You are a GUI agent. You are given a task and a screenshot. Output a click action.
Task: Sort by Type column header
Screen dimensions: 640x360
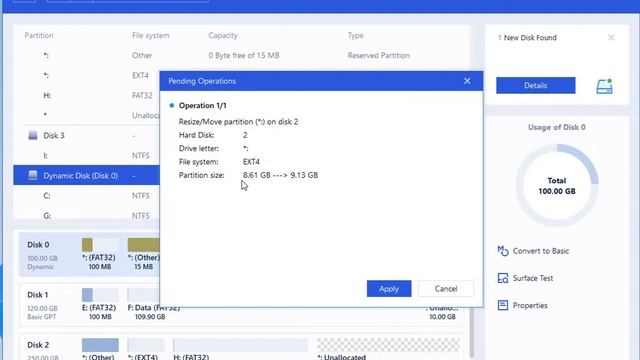pos(356,36)
